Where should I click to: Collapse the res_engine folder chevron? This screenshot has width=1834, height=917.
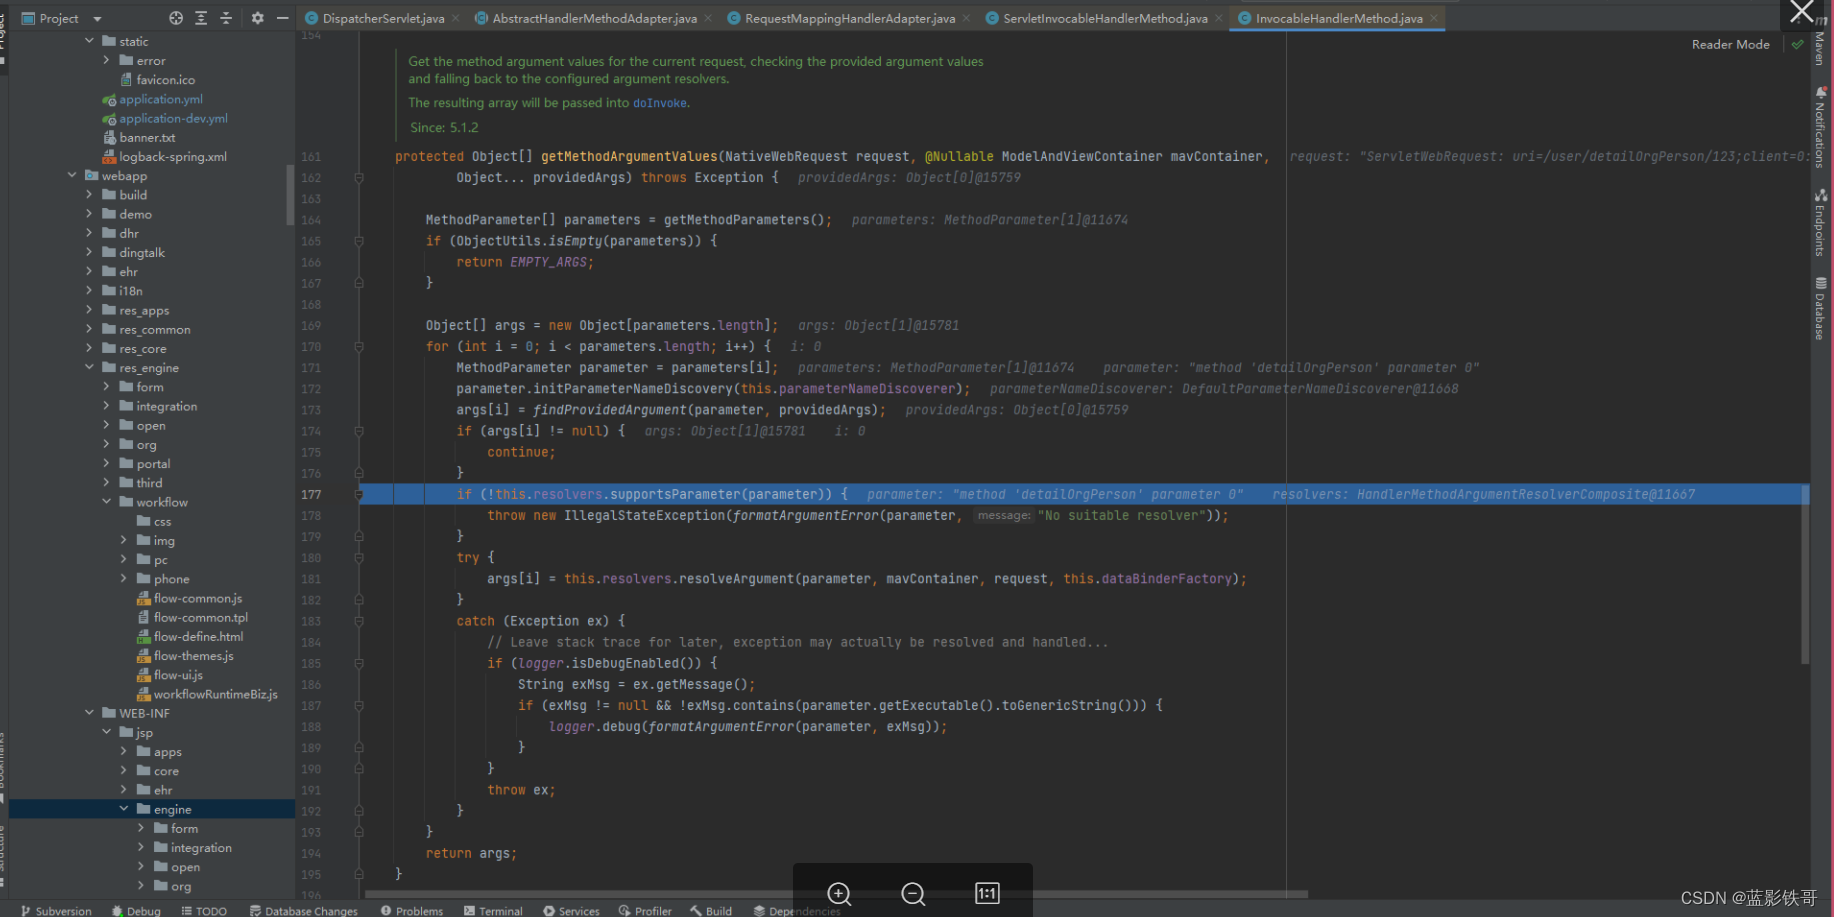[89, 367]
